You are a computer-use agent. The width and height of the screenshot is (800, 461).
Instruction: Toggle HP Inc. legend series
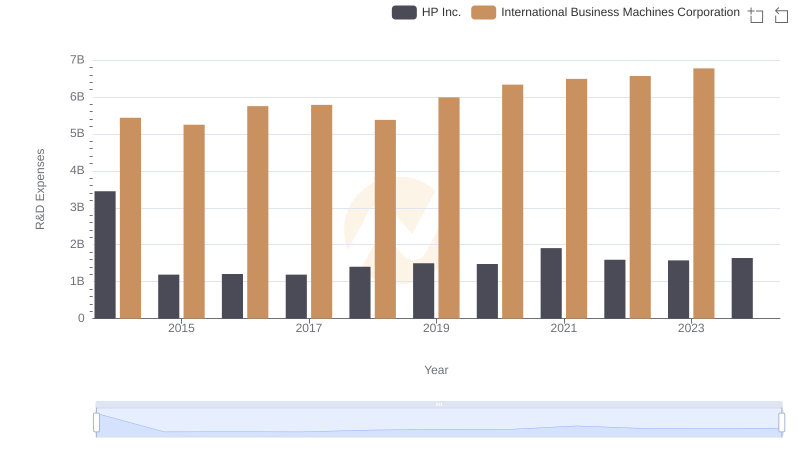coord(426,12)
